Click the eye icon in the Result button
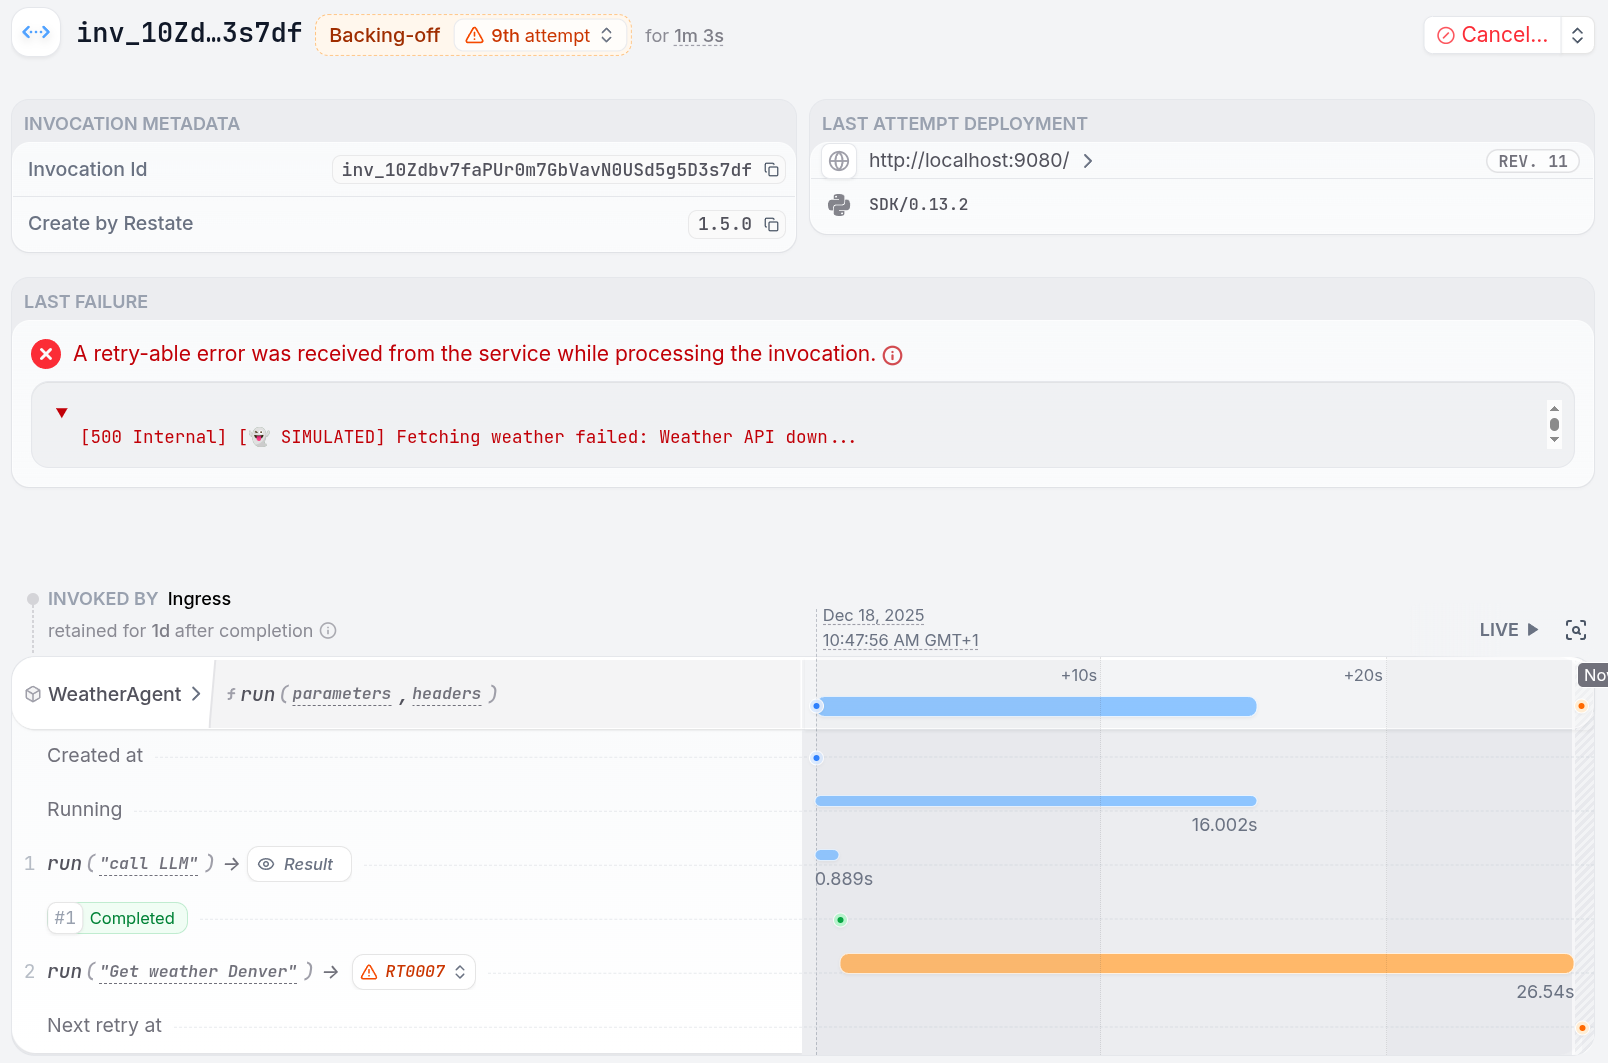 pyautogui.click(x=266, y=864)
